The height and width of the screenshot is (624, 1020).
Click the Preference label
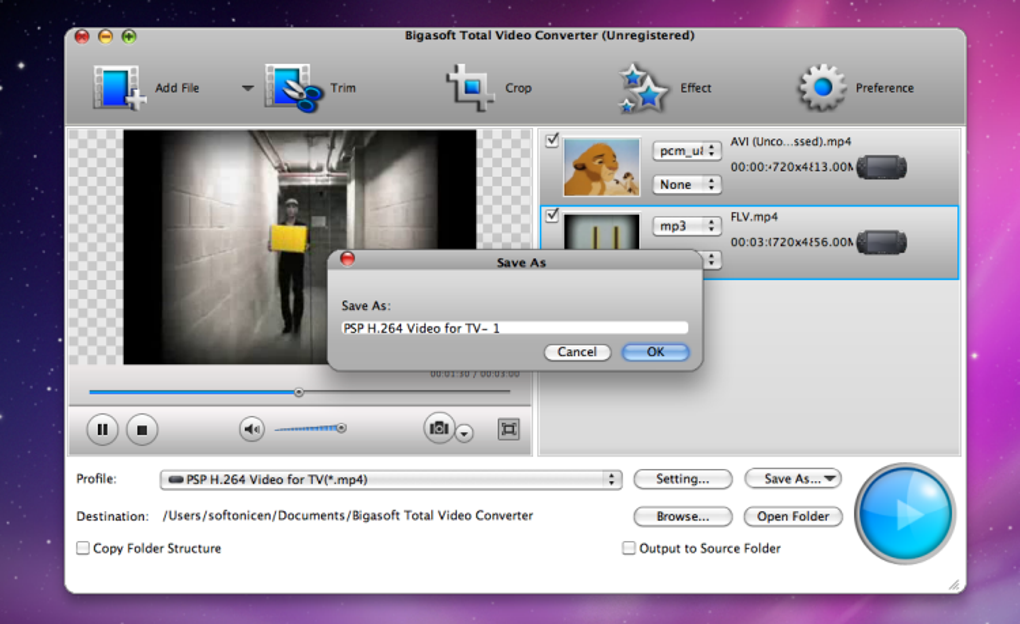pyautogui.click(x=884, y=88)
